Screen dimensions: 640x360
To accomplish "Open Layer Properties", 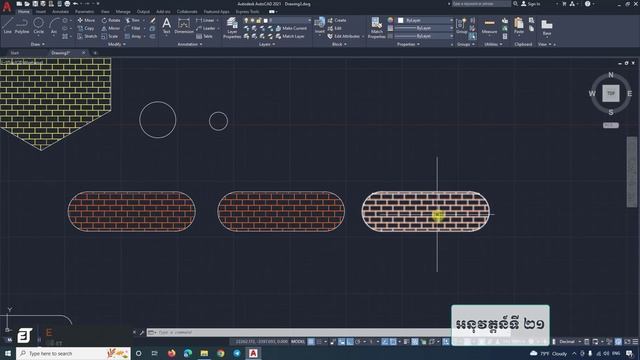I will pyautogui.click(x=232, y=28).
